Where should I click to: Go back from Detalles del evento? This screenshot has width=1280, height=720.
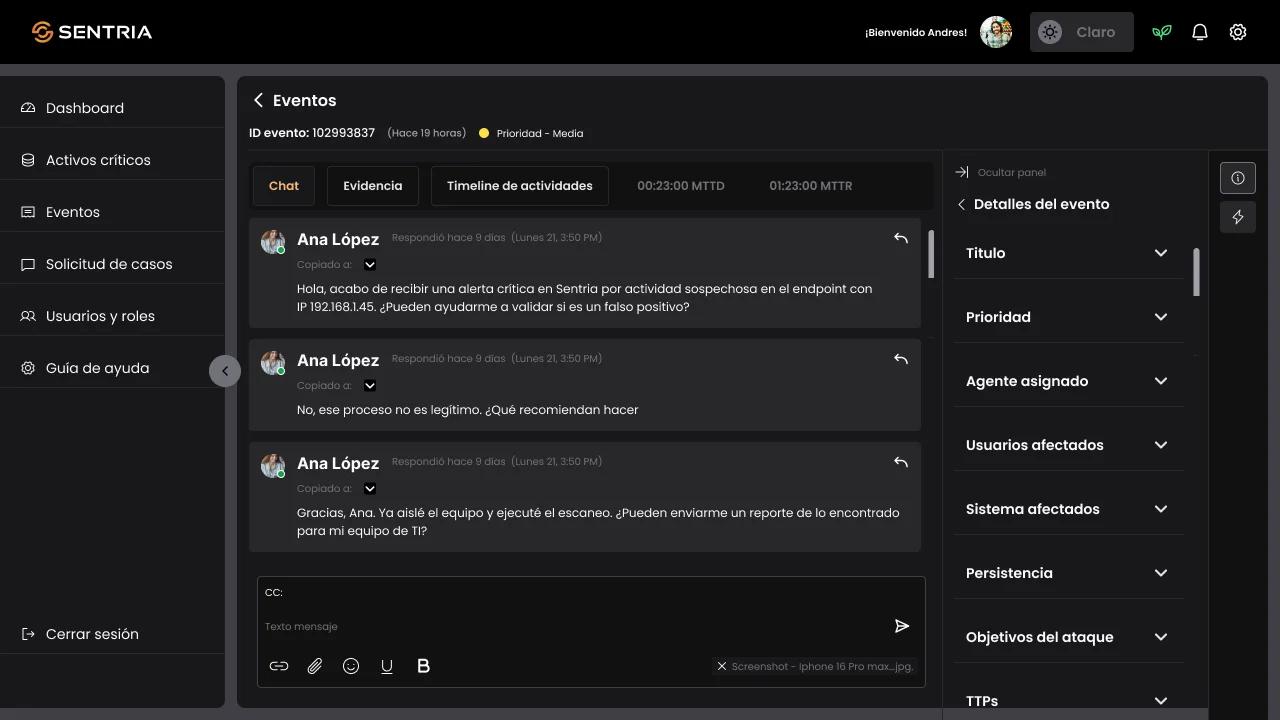coord(961,204)
